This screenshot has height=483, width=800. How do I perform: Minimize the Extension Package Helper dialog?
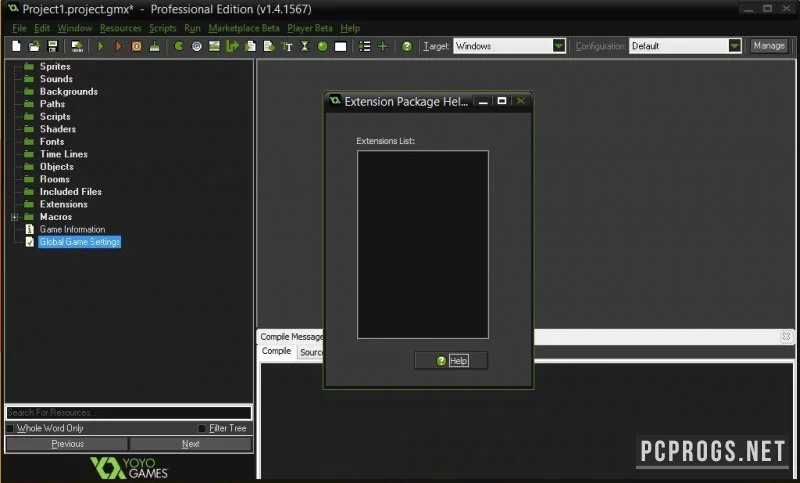483,101
